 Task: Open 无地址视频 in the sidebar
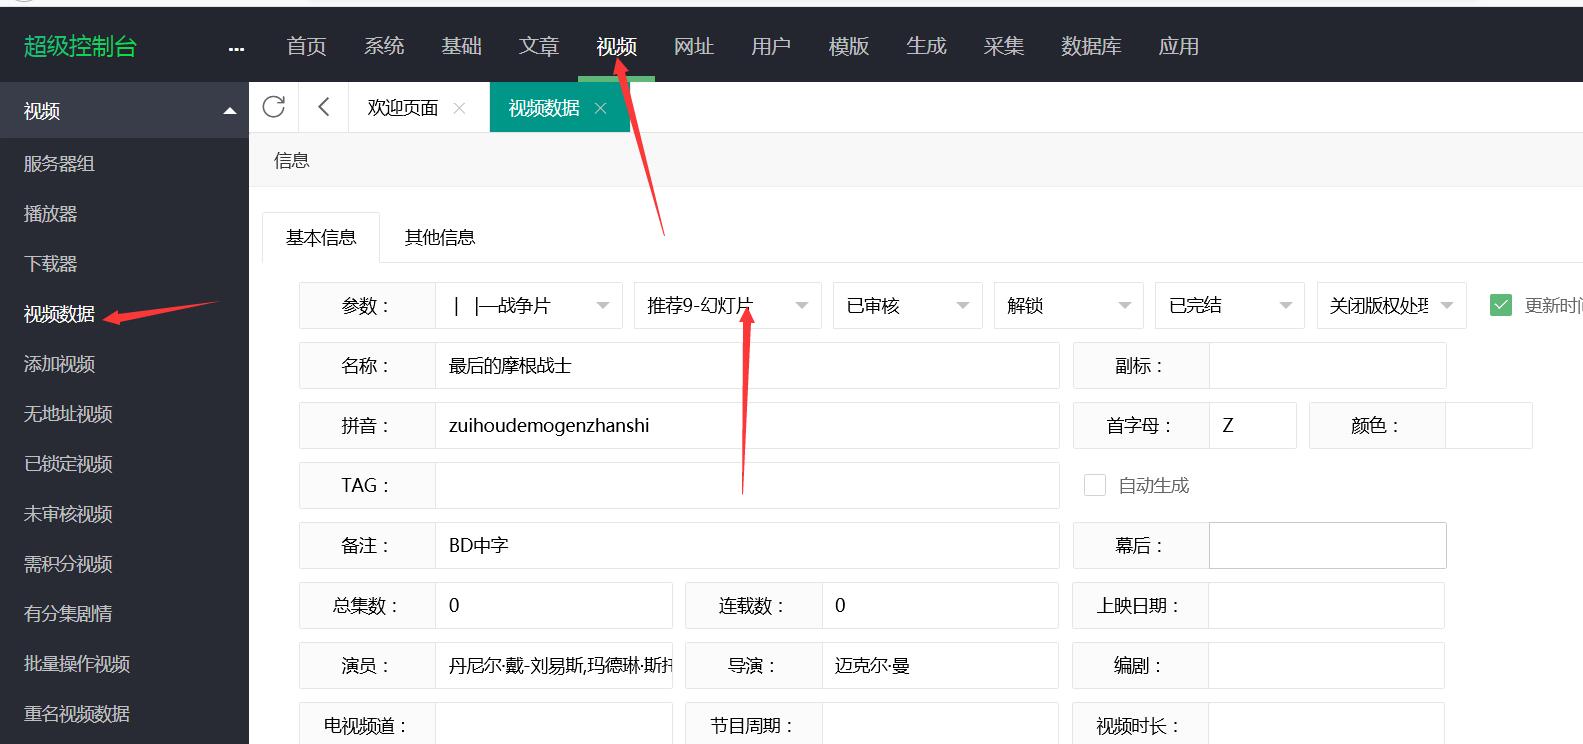pyautogui.click(x=68, y=414)
